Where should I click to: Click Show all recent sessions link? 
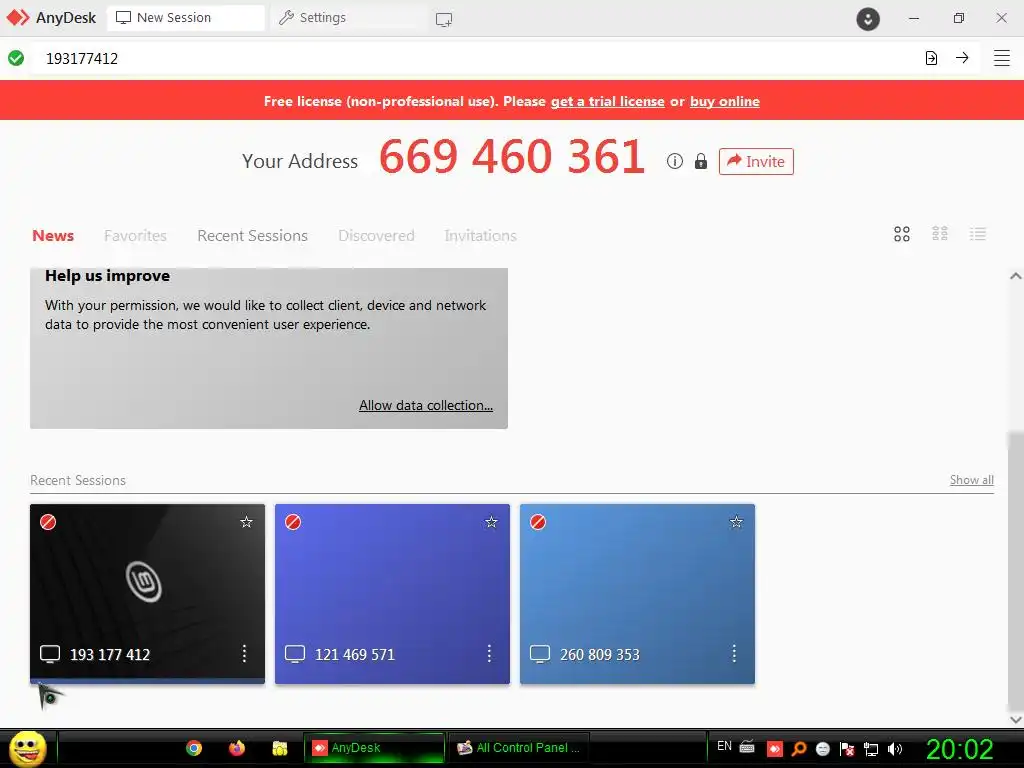(972, 480)
